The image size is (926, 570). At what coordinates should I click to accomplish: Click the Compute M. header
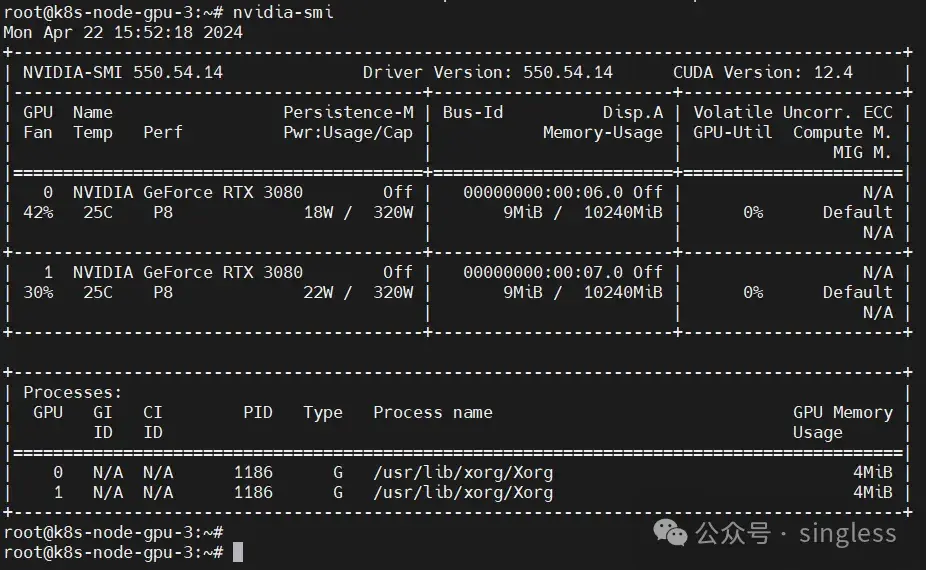click(842, 132)
